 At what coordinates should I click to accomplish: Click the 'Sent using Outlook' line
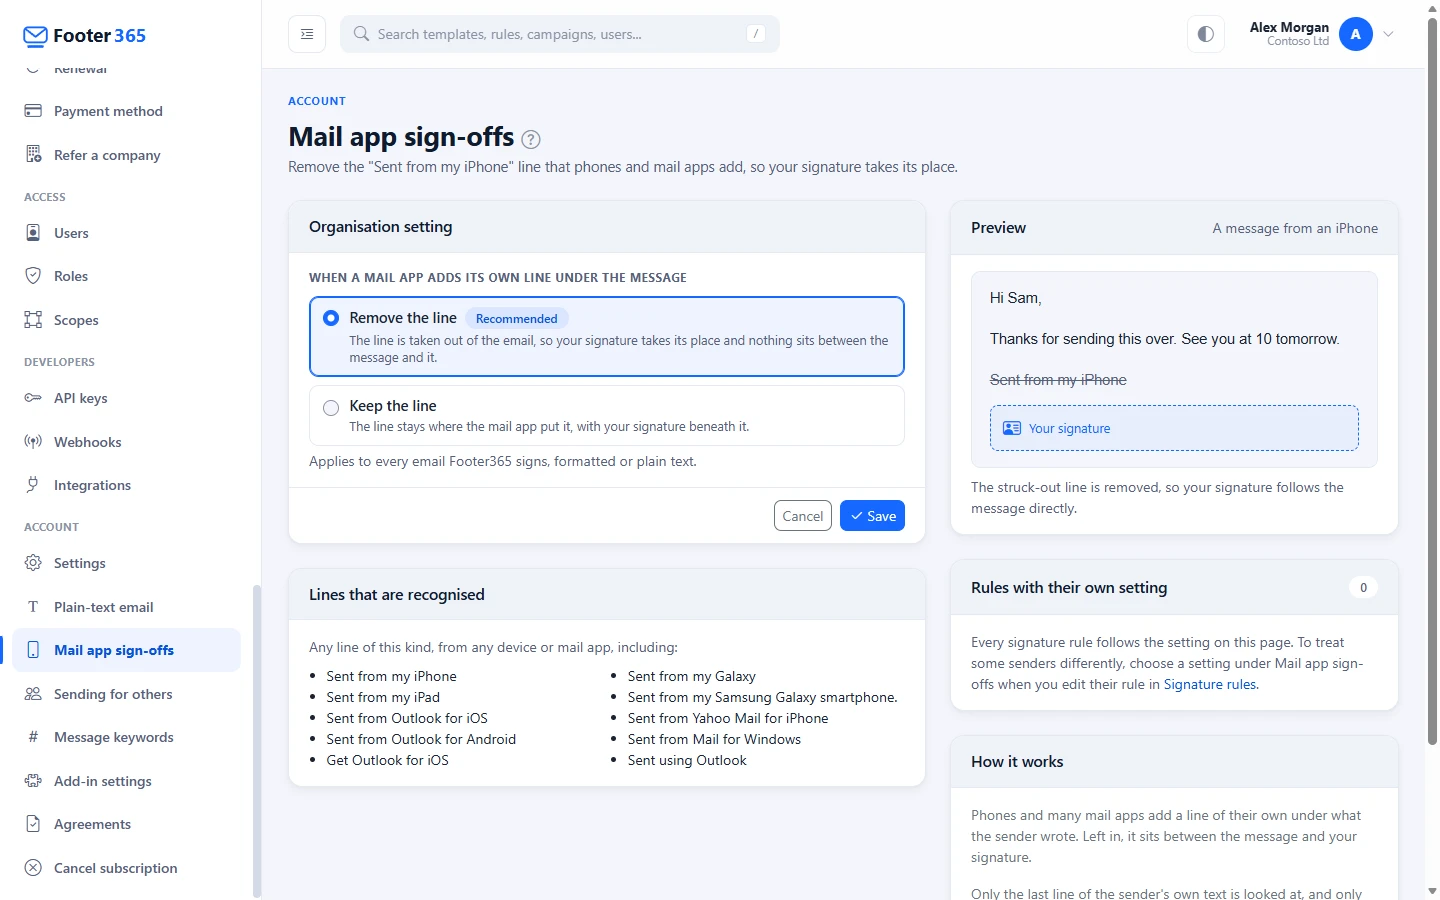tap(687, 760)
